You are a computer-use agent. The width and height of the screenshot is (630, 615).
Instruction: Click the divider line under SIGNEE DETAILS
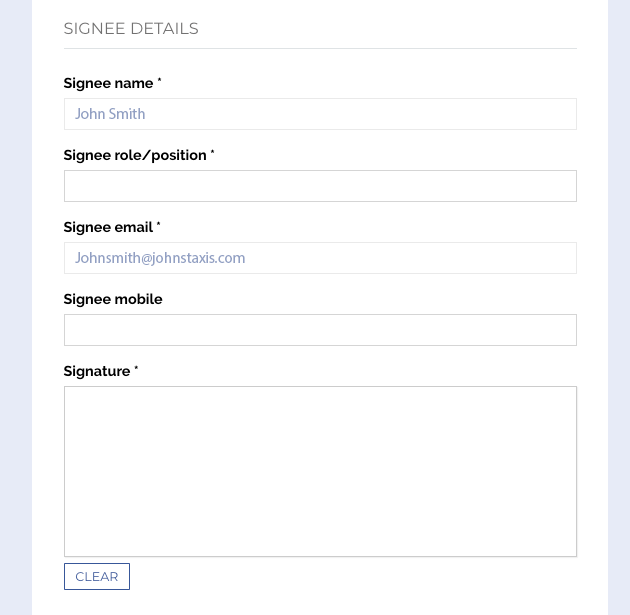pyautogui.click(x=320, y=48)
